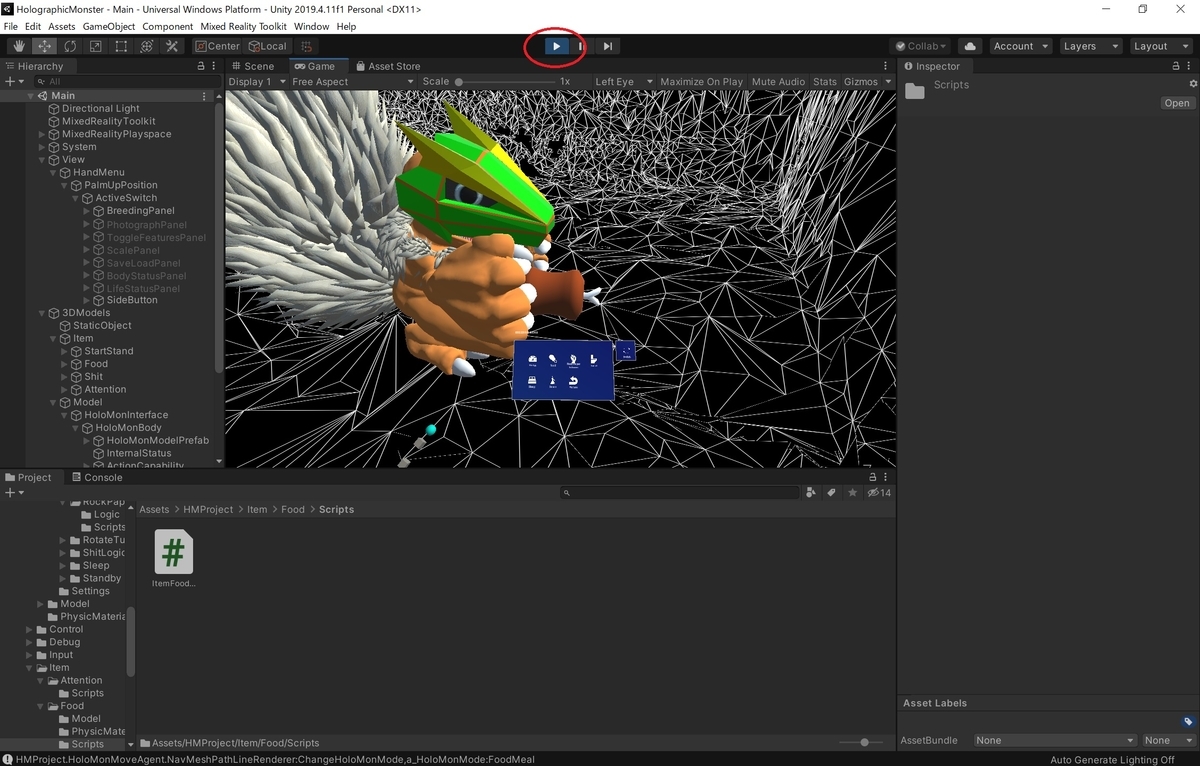Show Favorites star in Project panel

(852, 493)
